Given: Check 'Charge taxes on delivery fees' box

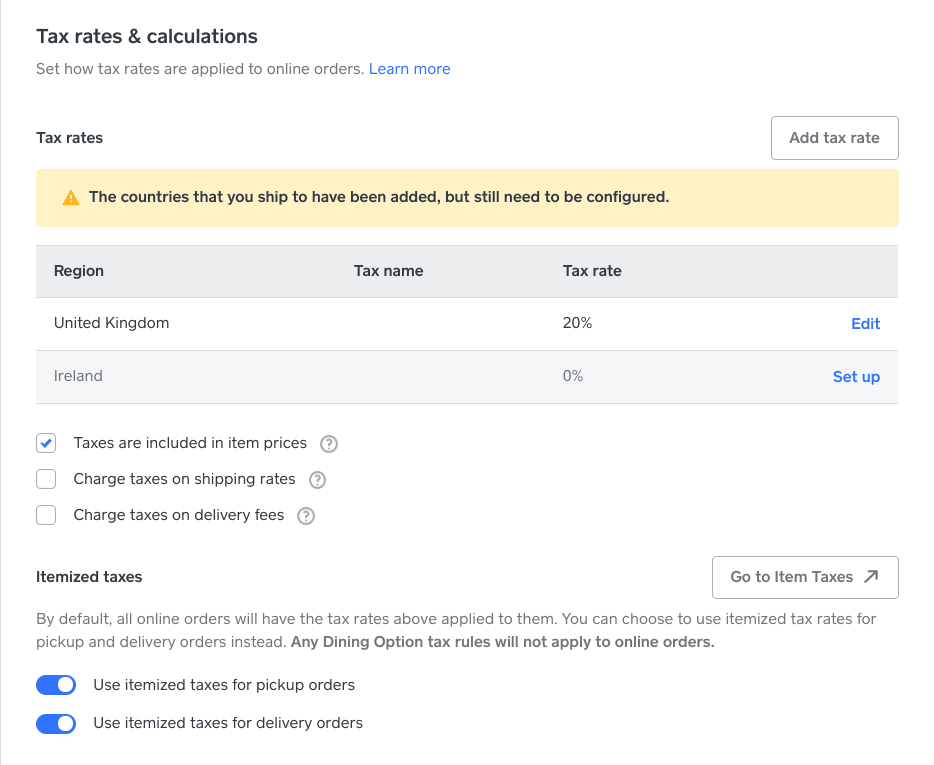Looking at the screenshot, I should pos(46,515).
